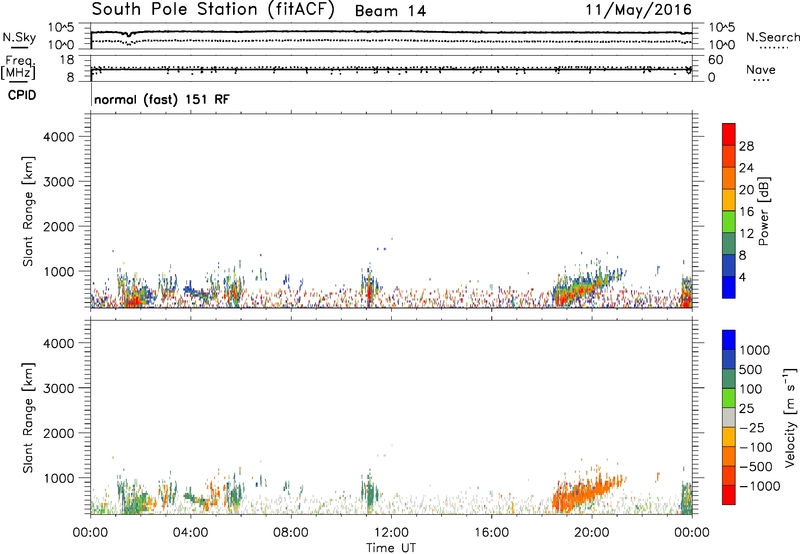Image resolution: width=800 pixels, height=554 pixels.
Task: Select the text "normal (fast) 151 RF"
Action: tap(162, 99)
